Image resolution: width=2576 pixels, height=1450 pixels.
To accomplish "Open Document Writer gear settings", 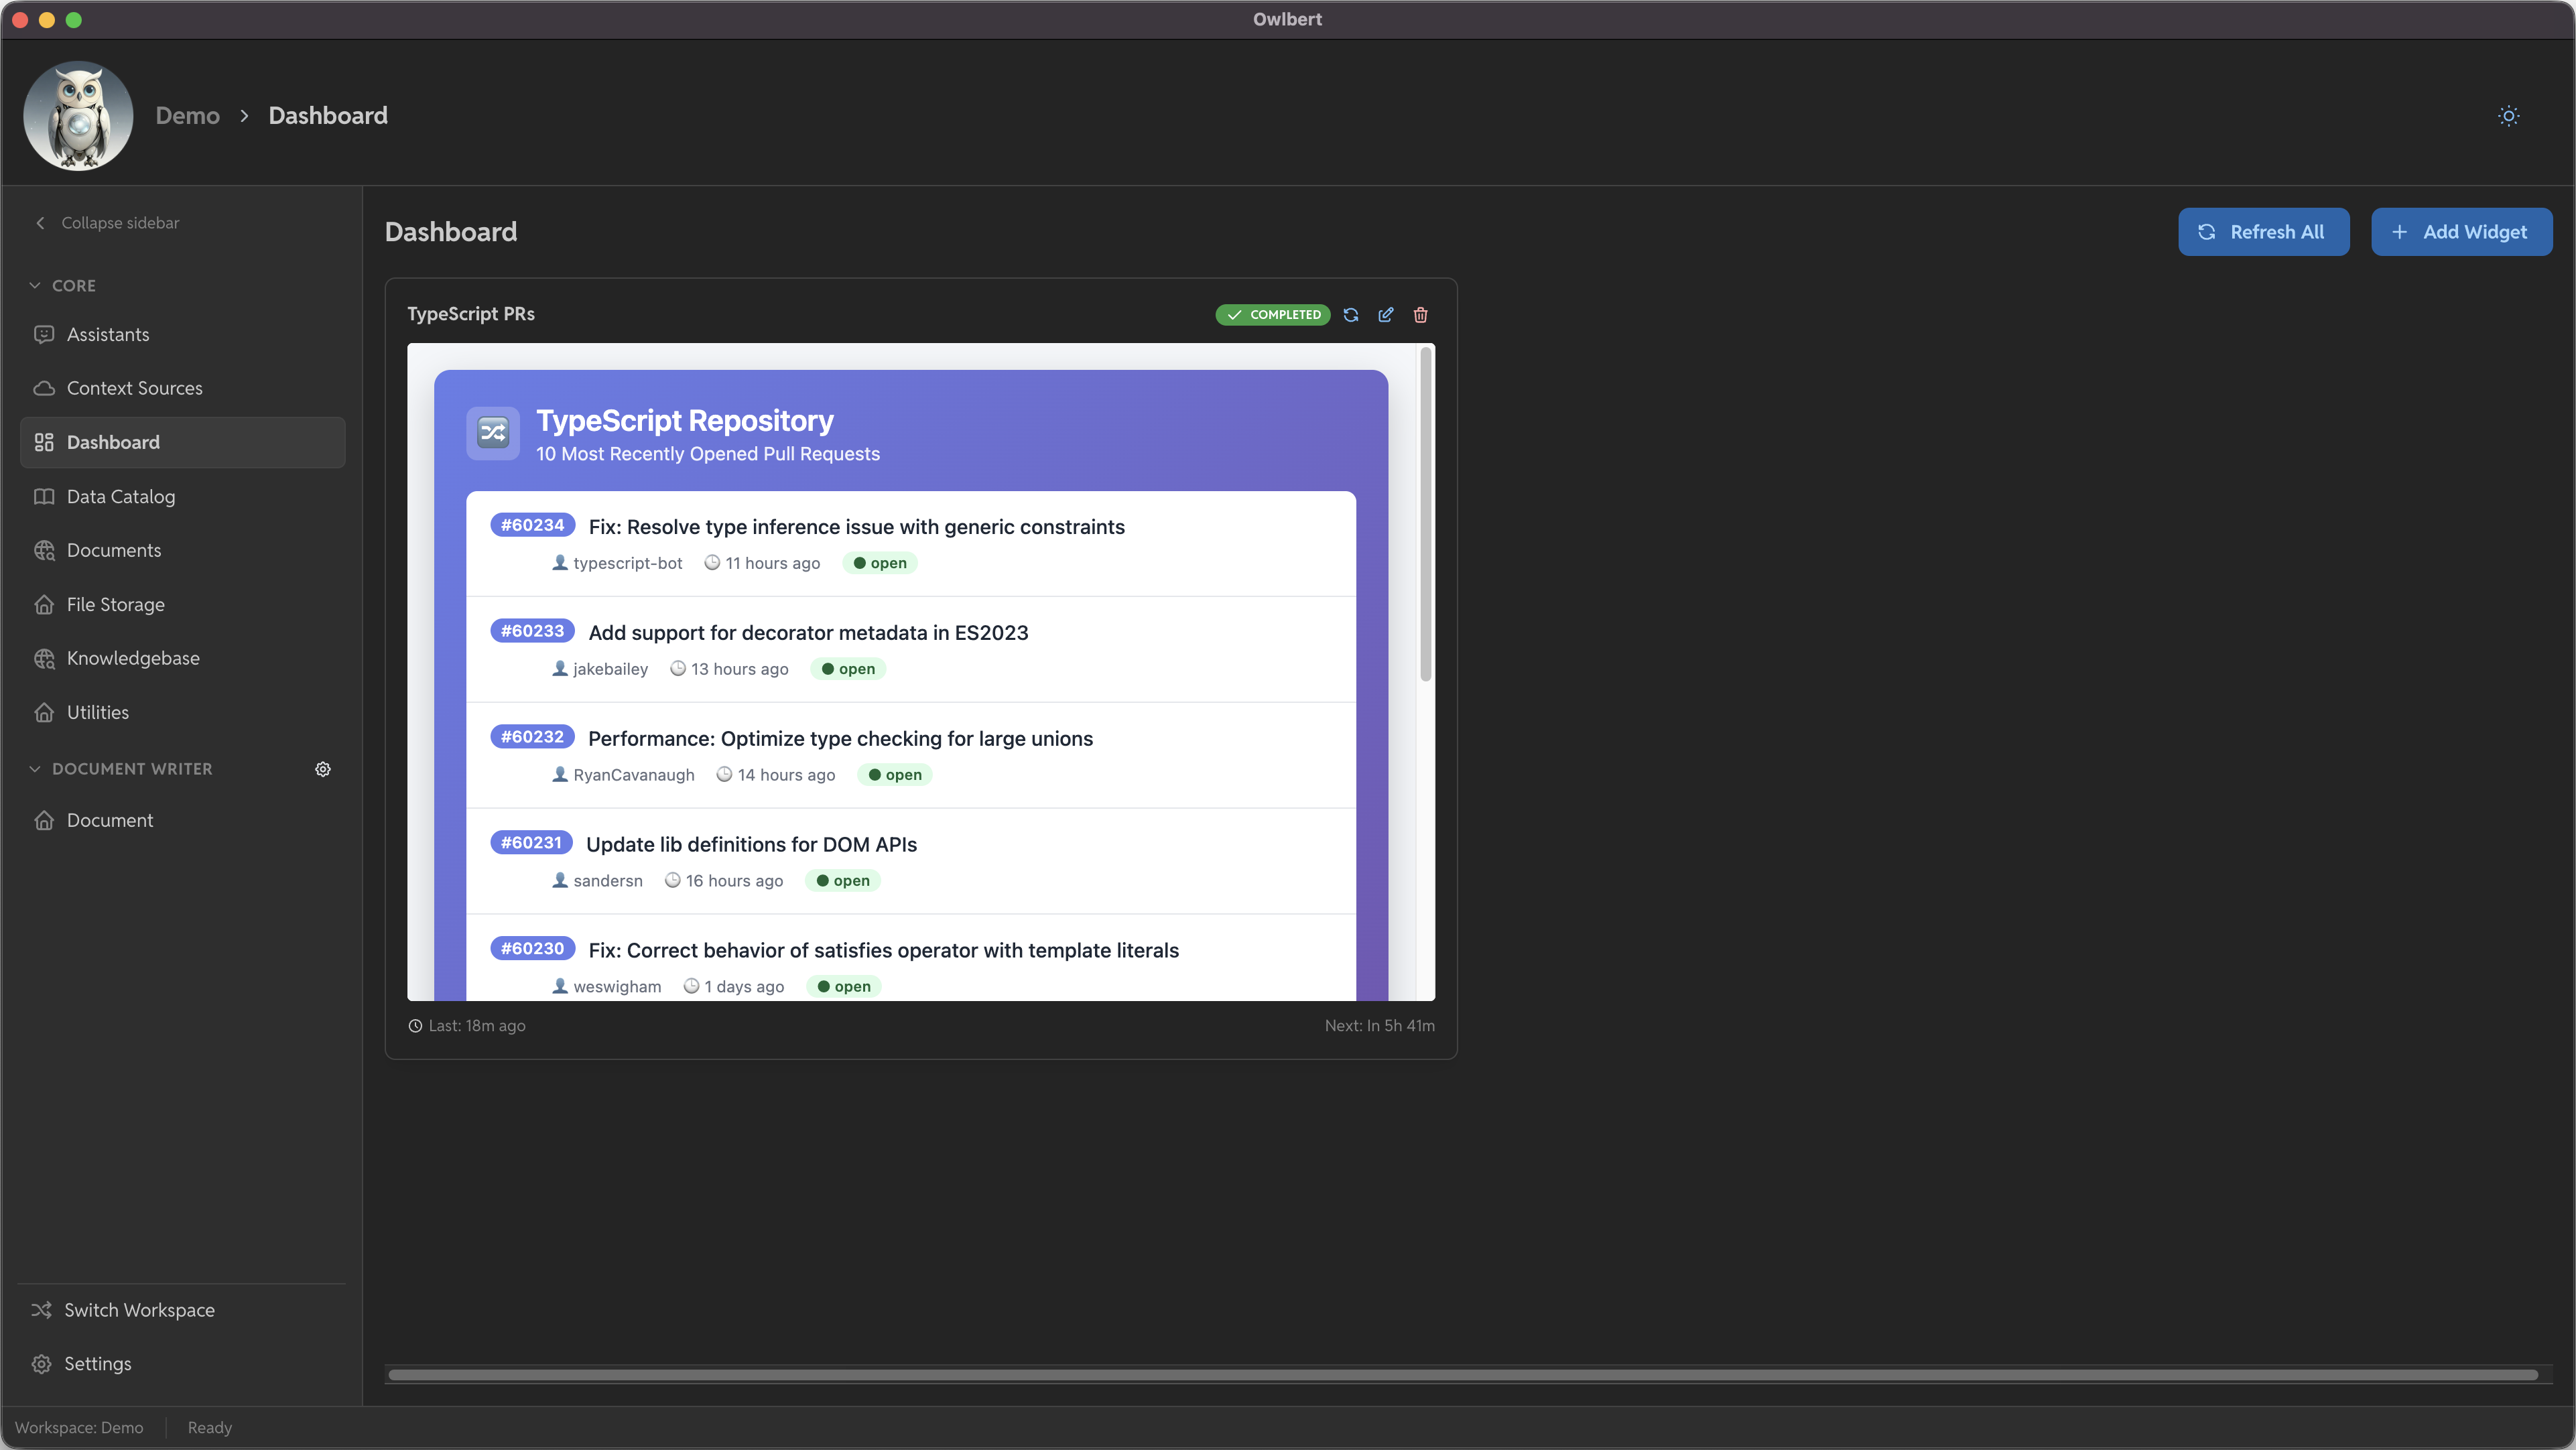I will click(x=323, y=769).
